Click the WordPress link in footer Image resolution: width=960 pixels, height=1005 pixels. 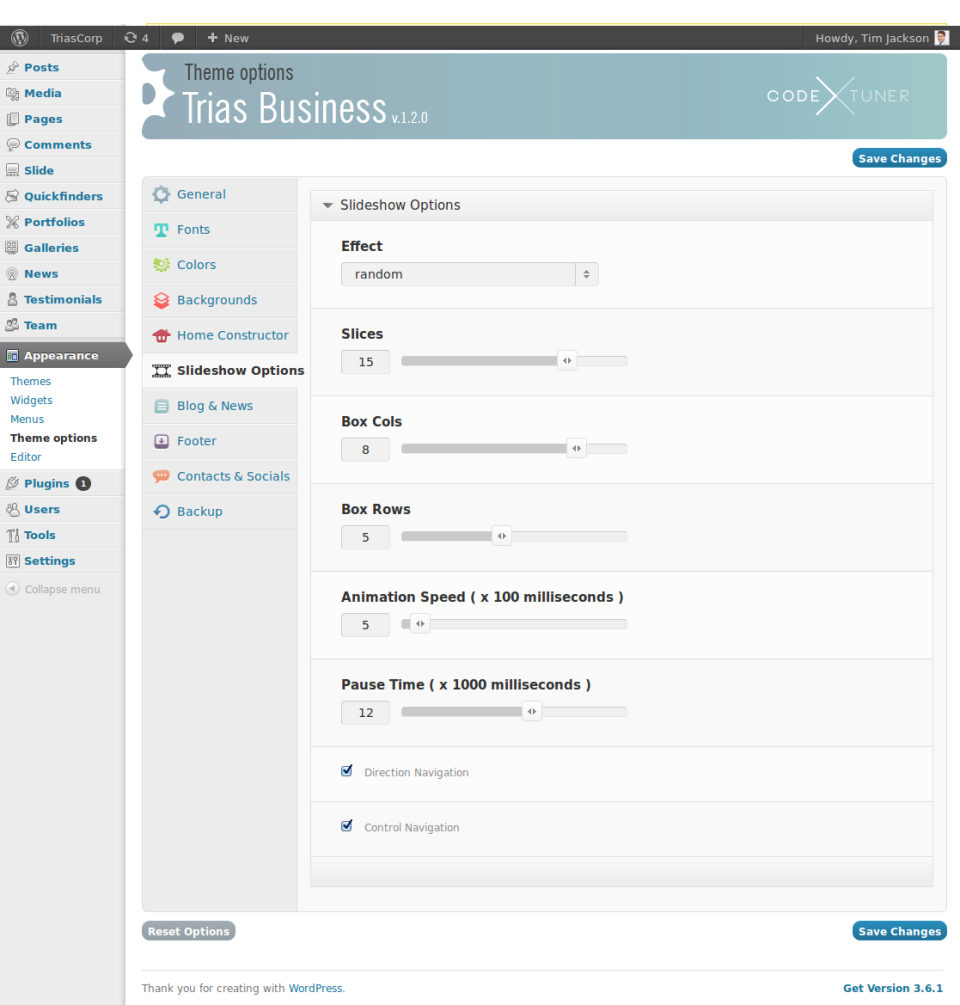(x=315, y=988)
